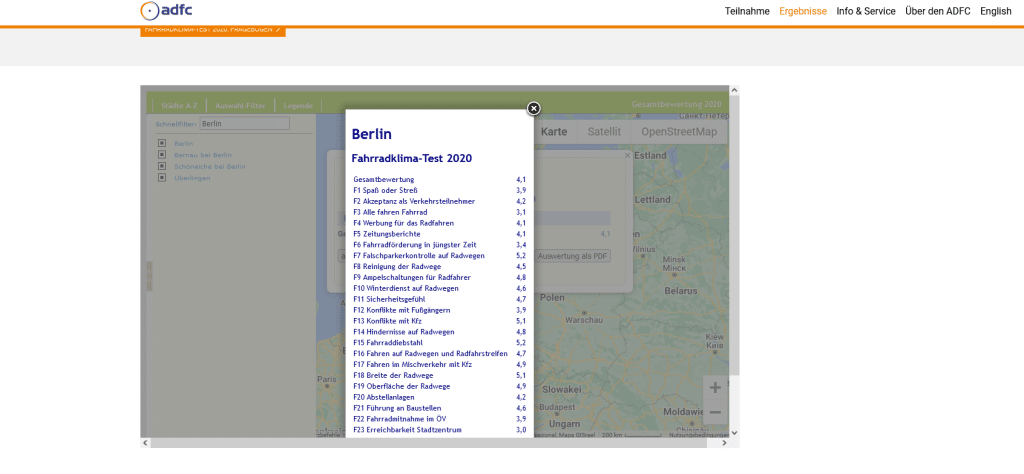Click F9 Ampelschaltungen für Radfahrer row
Screen dimensions: 1024x474
pos(440,277)
